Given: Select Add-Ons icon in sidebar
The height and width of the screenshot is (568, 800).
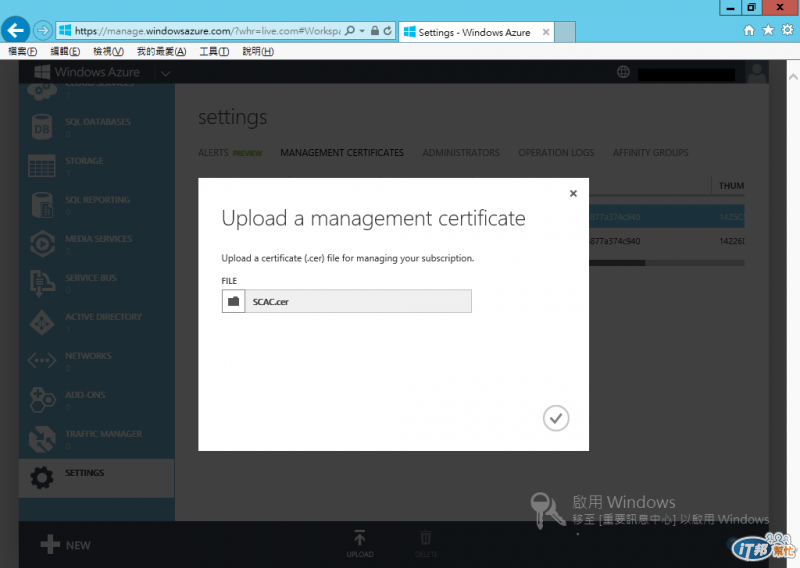Looking at the screenshot, I should click(x=42, y=400).
